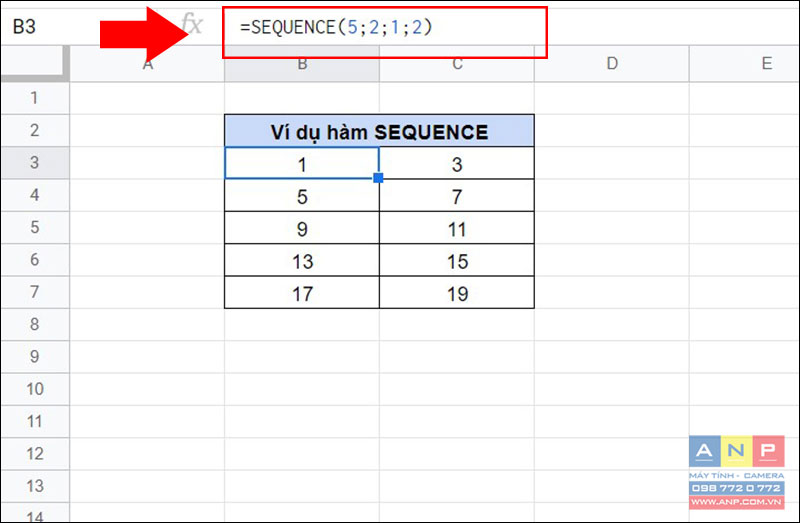
Task: Select cell containing 7
Action: pos(457,196)
